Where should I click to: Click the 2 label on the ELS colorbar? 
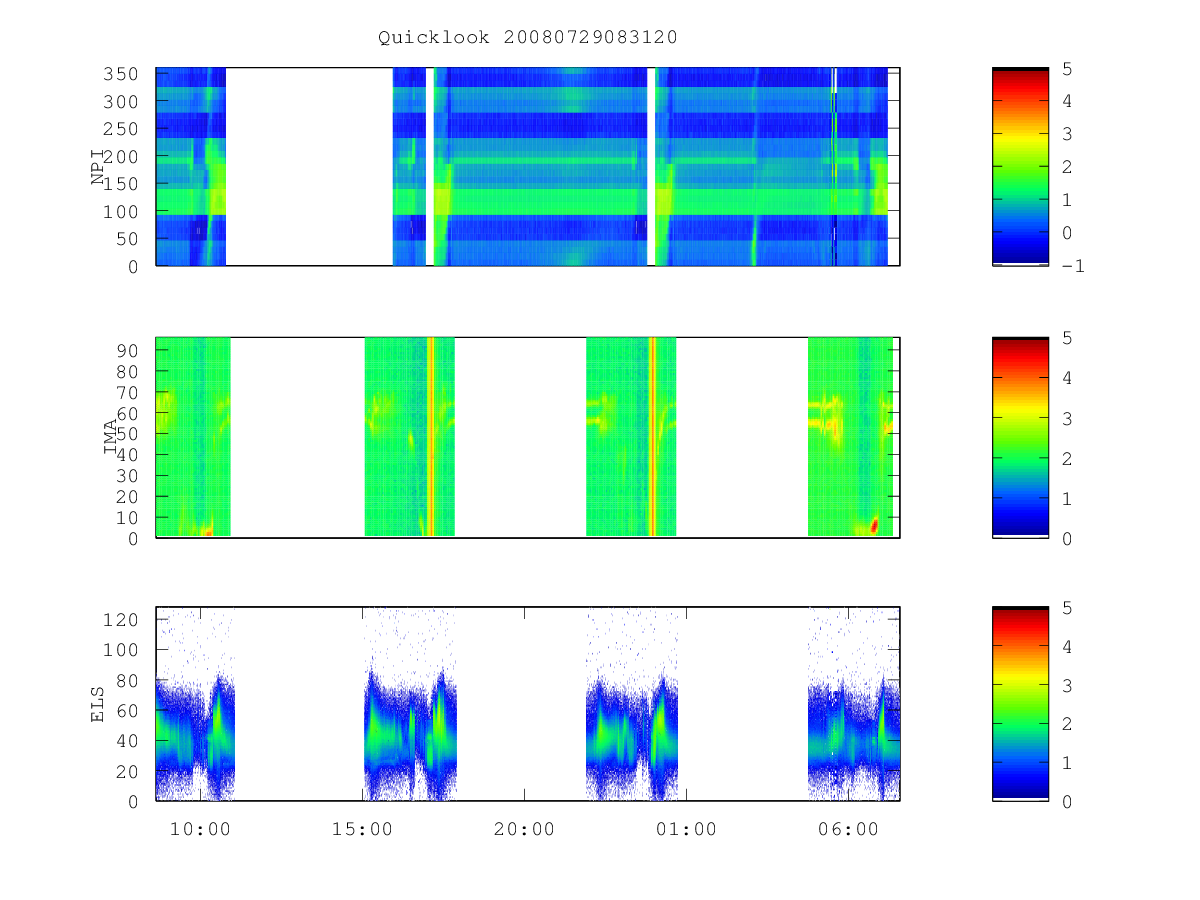pos(1069,723)
